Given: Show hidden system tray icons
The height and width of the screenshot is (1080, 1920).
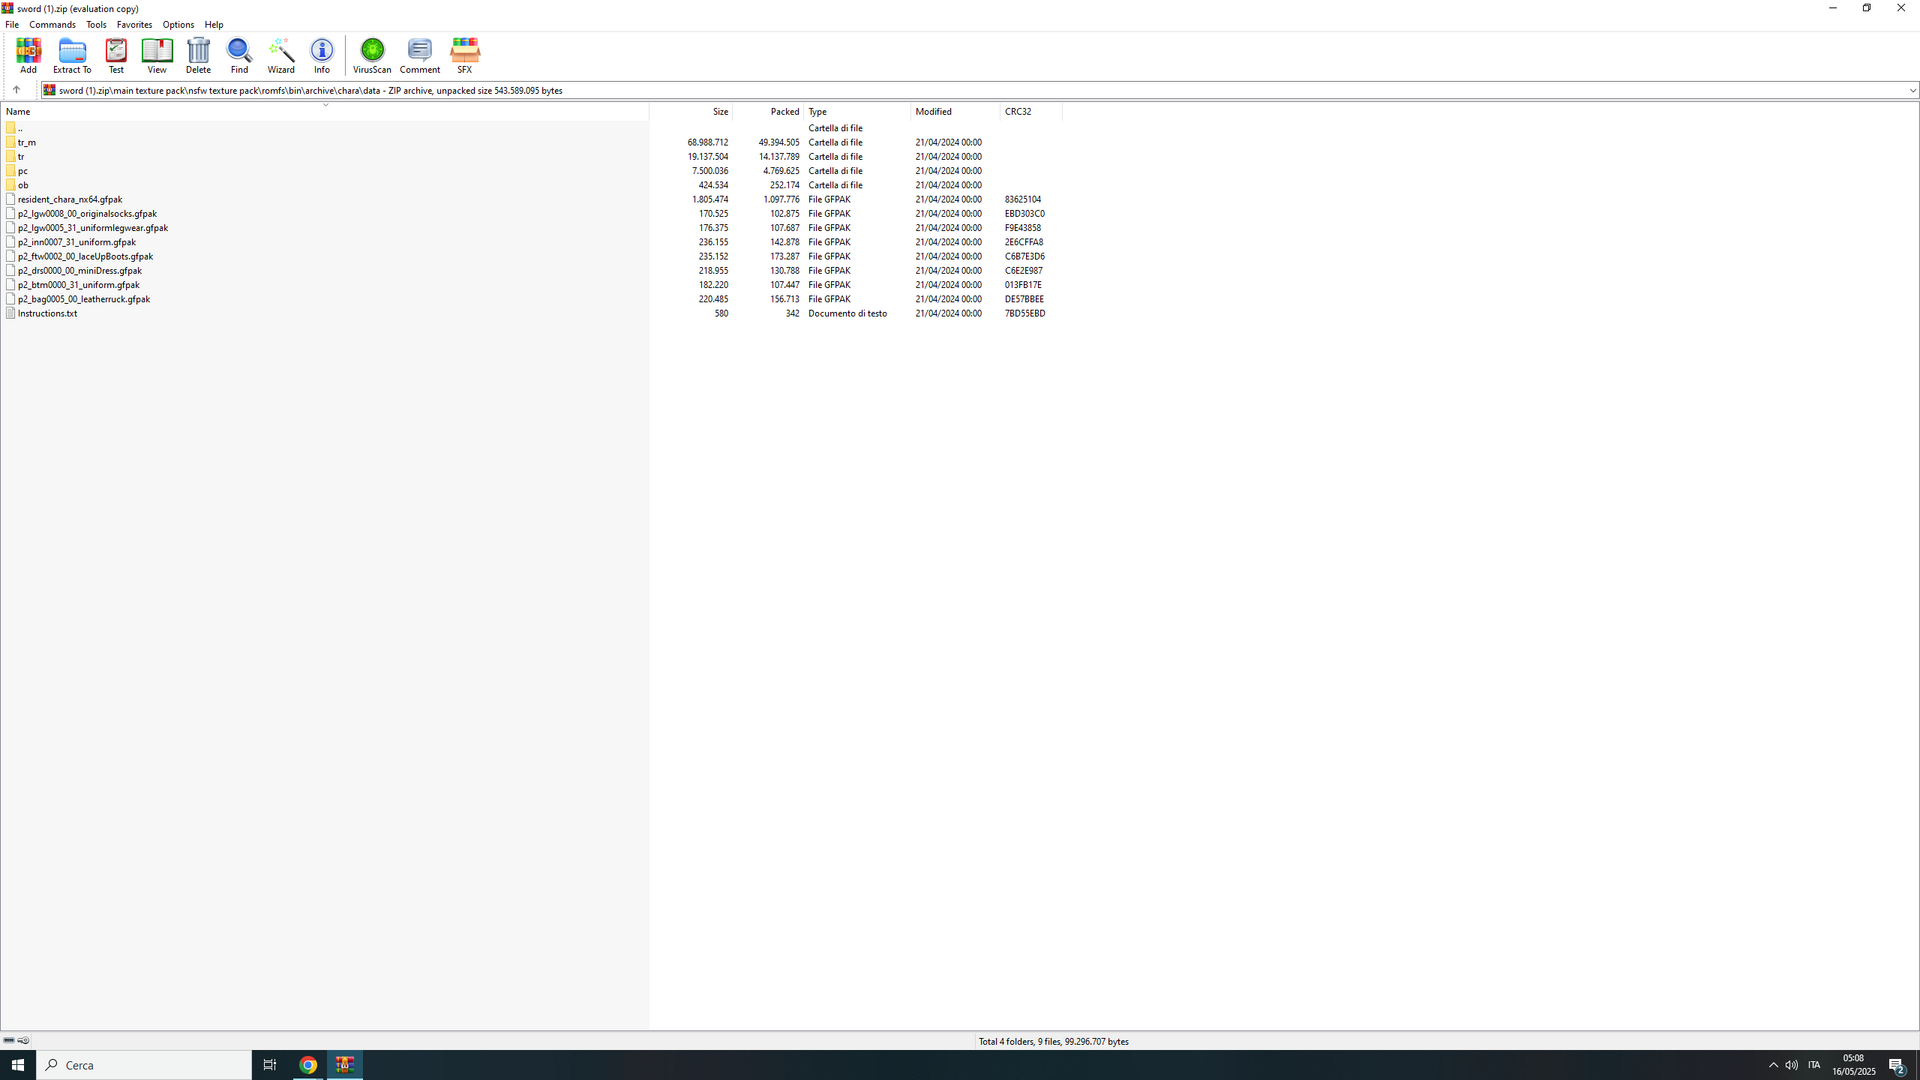Looking at the screenshot, I should click(x=1773, y=1065).
